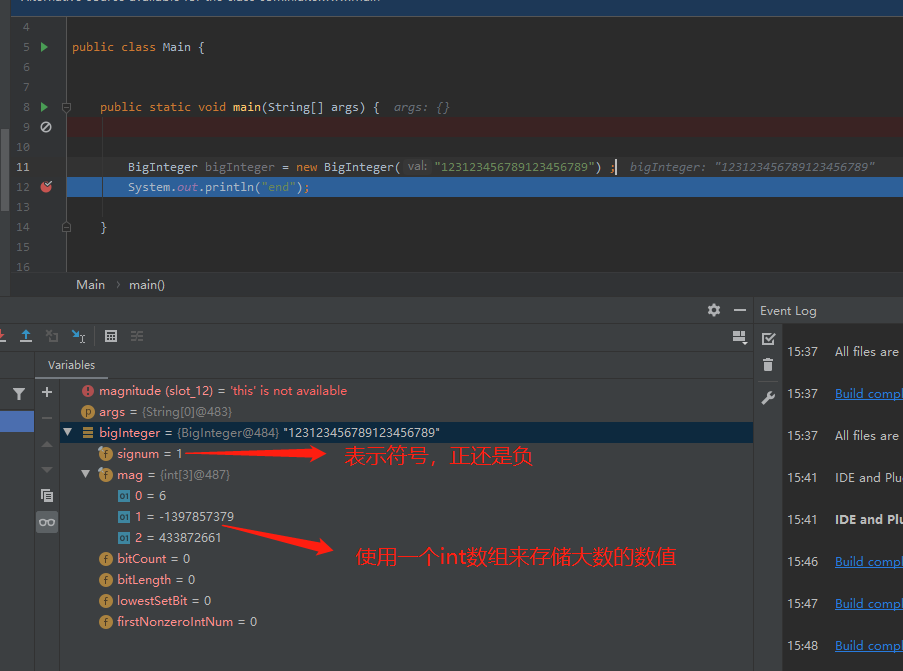Run the Main class from the gutter arrow

[x=44, y=47]
